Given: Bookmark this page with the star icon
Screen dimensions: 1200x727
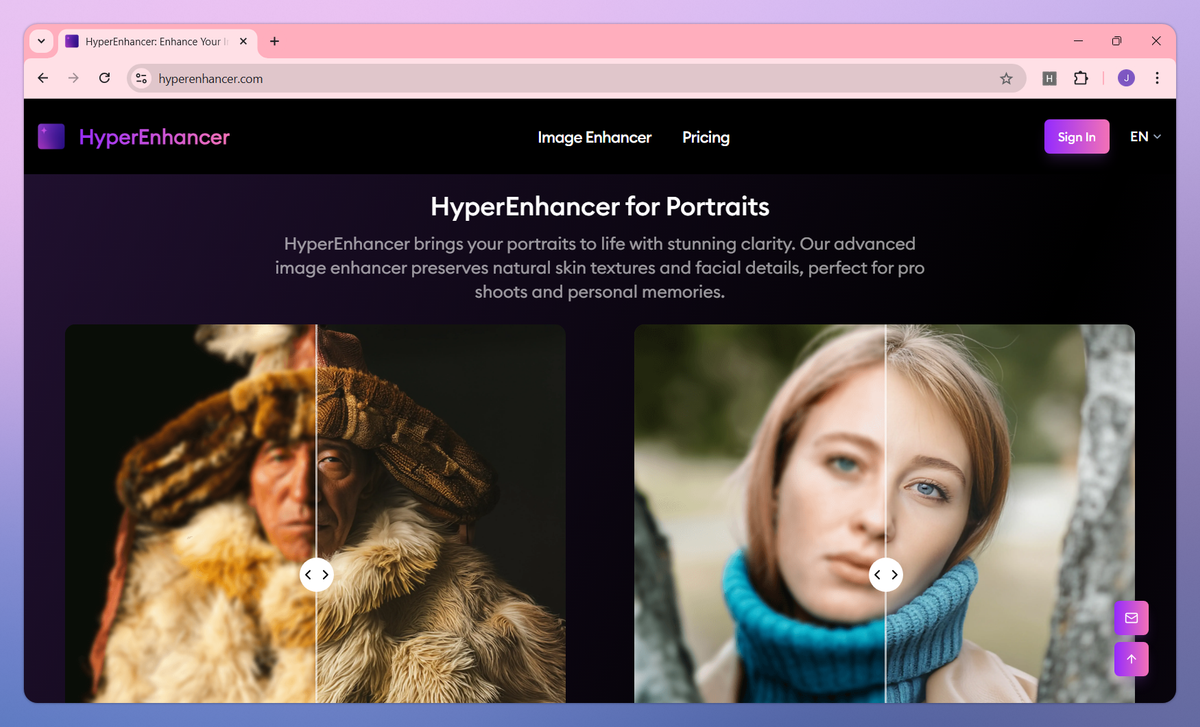Looking at the screenshot, I should [x=1006, y=78].
